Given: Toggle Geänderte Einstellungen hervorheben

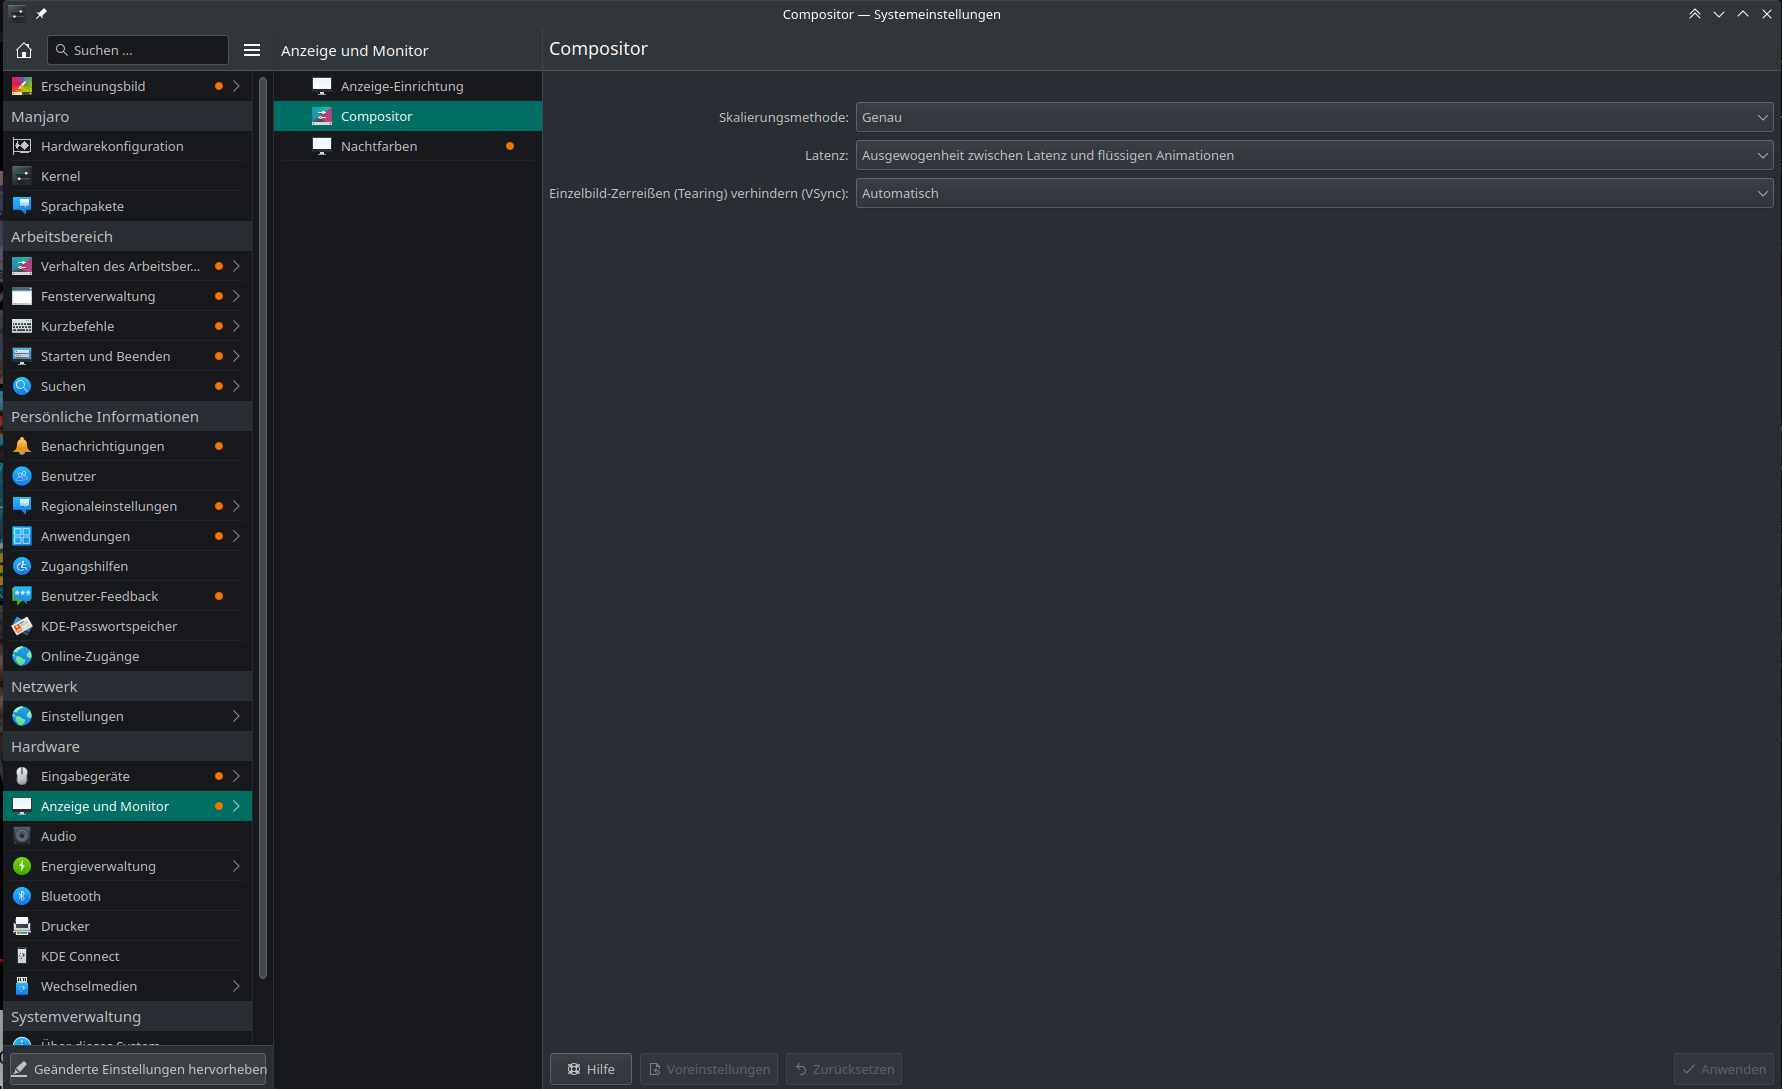Looking at the screenshot, I should click(x=138, y=1069).
